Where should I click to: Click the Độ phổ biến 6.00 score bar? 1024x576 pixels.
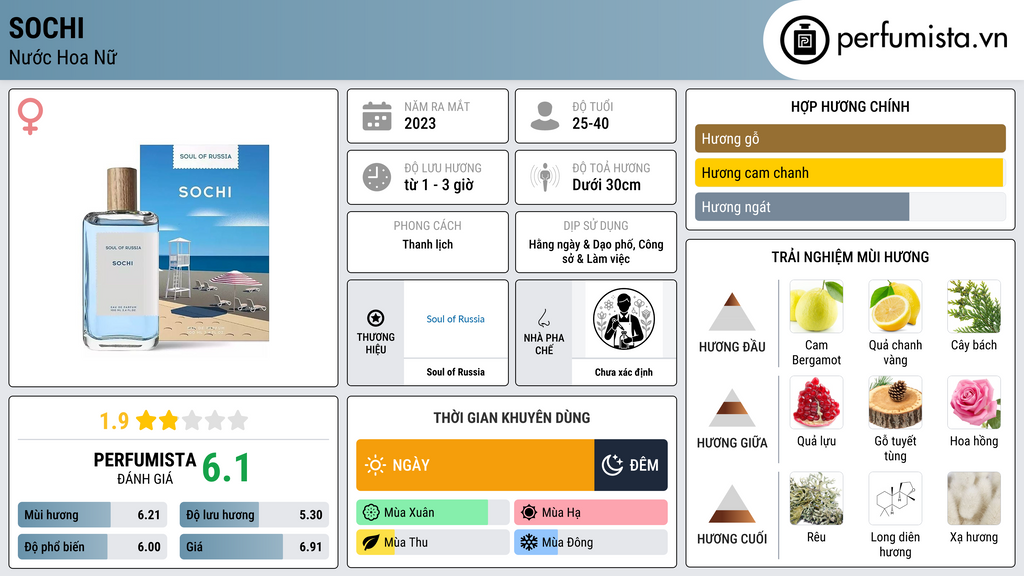tap(93, 547)
